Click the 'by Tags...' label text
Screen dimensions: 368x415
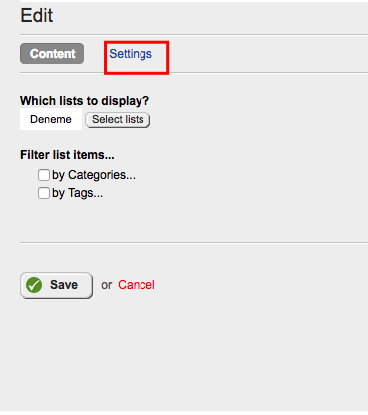click(x=77, y=193)
